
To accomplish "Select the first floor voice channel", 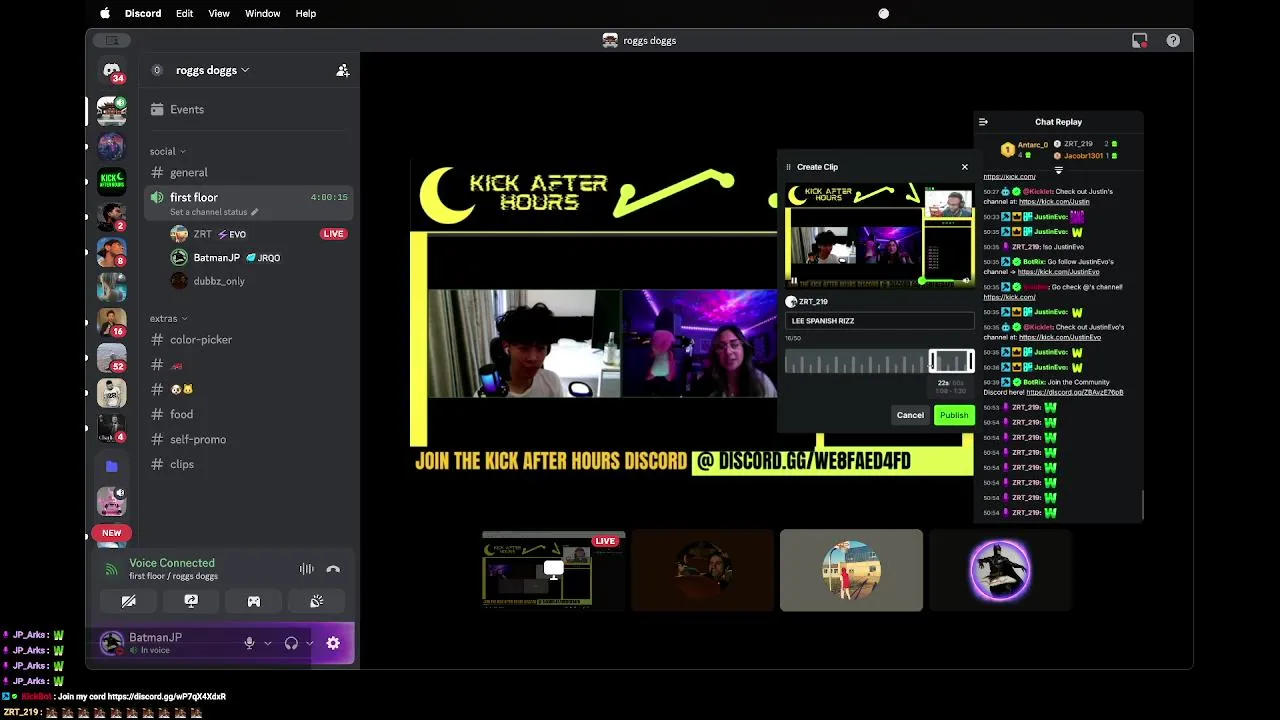I will 249,203.
